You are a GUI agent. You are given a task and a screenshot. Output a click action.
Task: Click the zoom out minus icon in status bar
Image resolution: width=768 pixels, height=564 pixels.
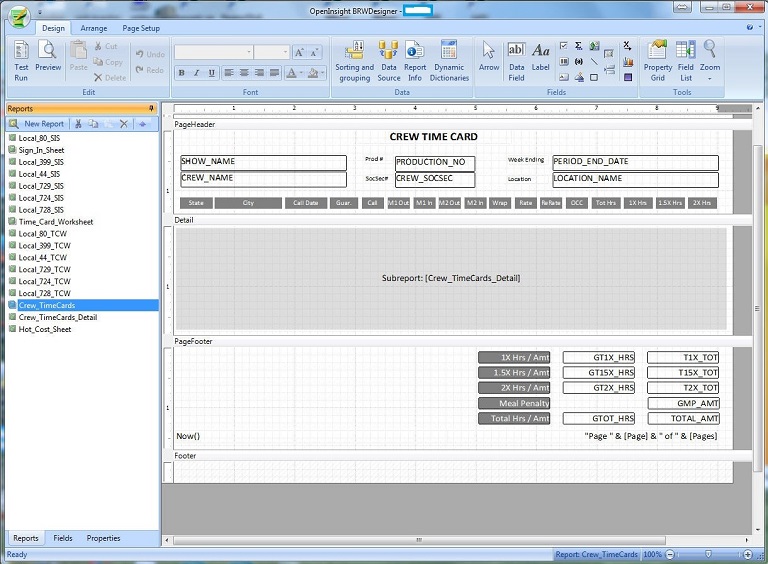coord(670,554)
